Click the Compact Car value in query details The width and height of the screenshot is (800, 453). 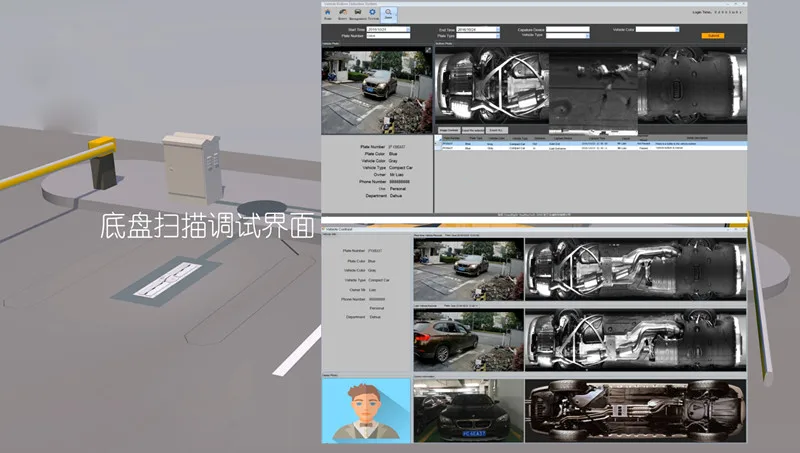401,168
